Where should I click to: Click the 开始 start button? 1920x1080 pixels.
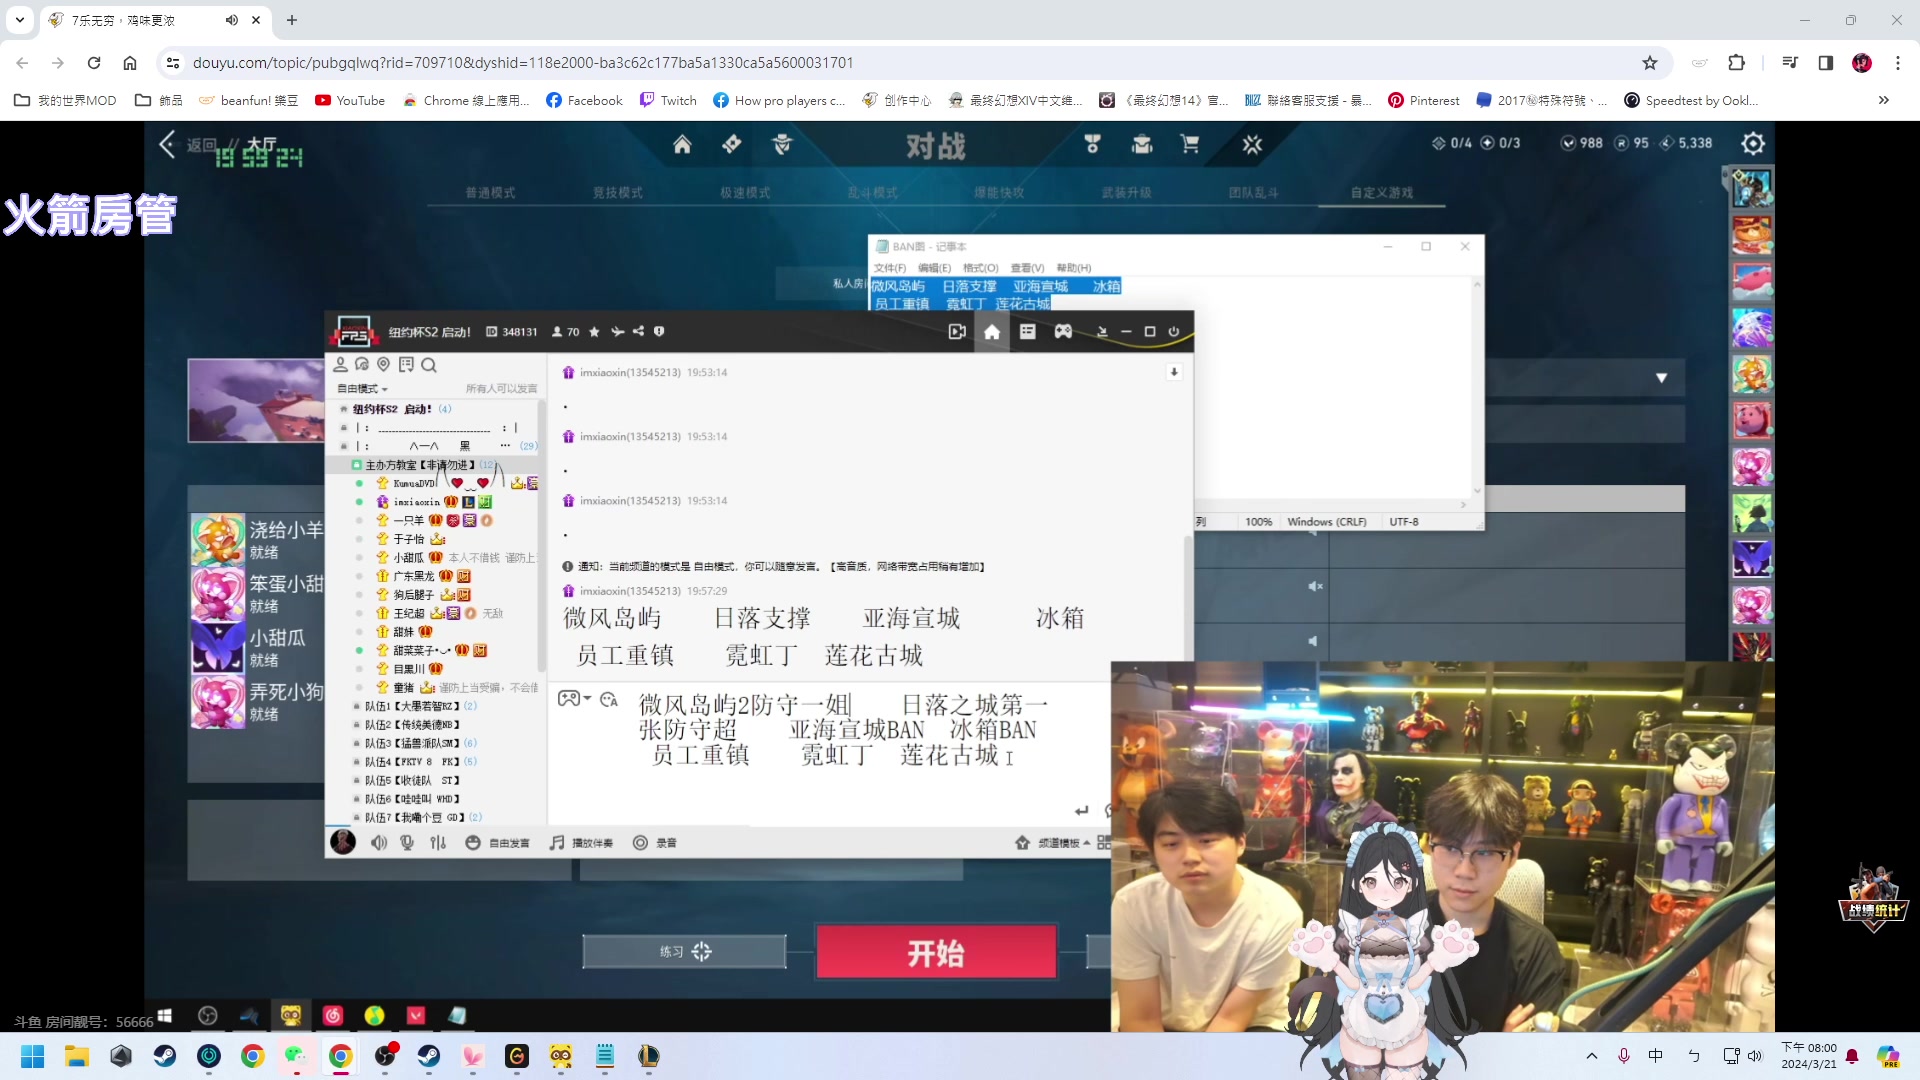(935, 952)
